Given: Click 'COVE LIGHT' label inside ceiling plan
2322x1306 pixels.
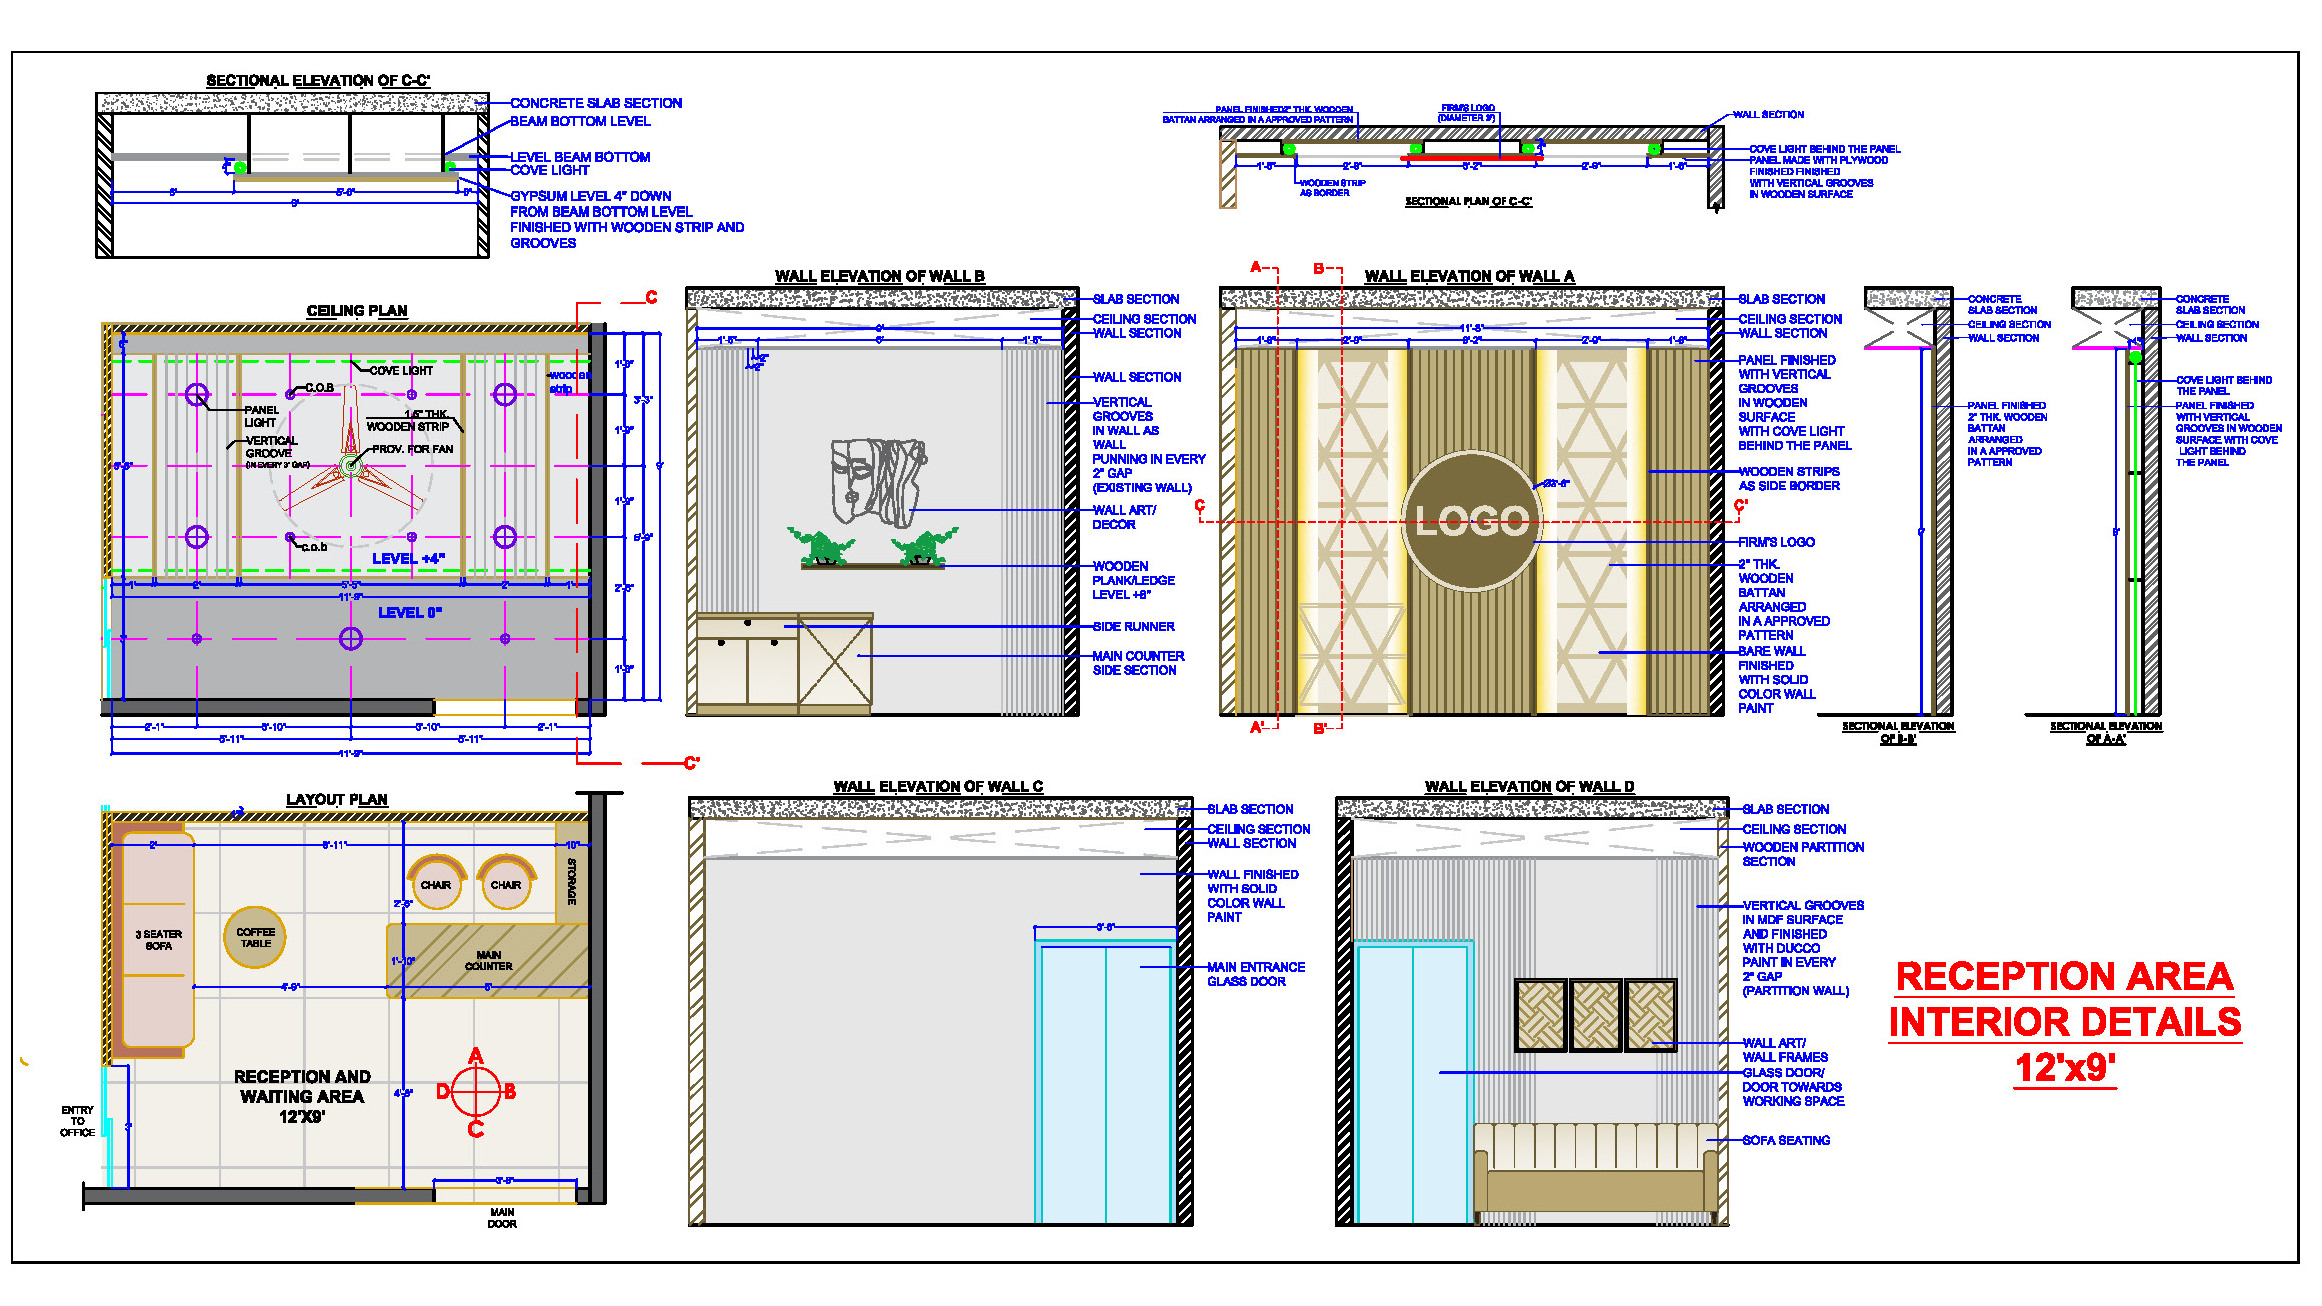Looking at the screenshot, I should [x=401, y=370].
